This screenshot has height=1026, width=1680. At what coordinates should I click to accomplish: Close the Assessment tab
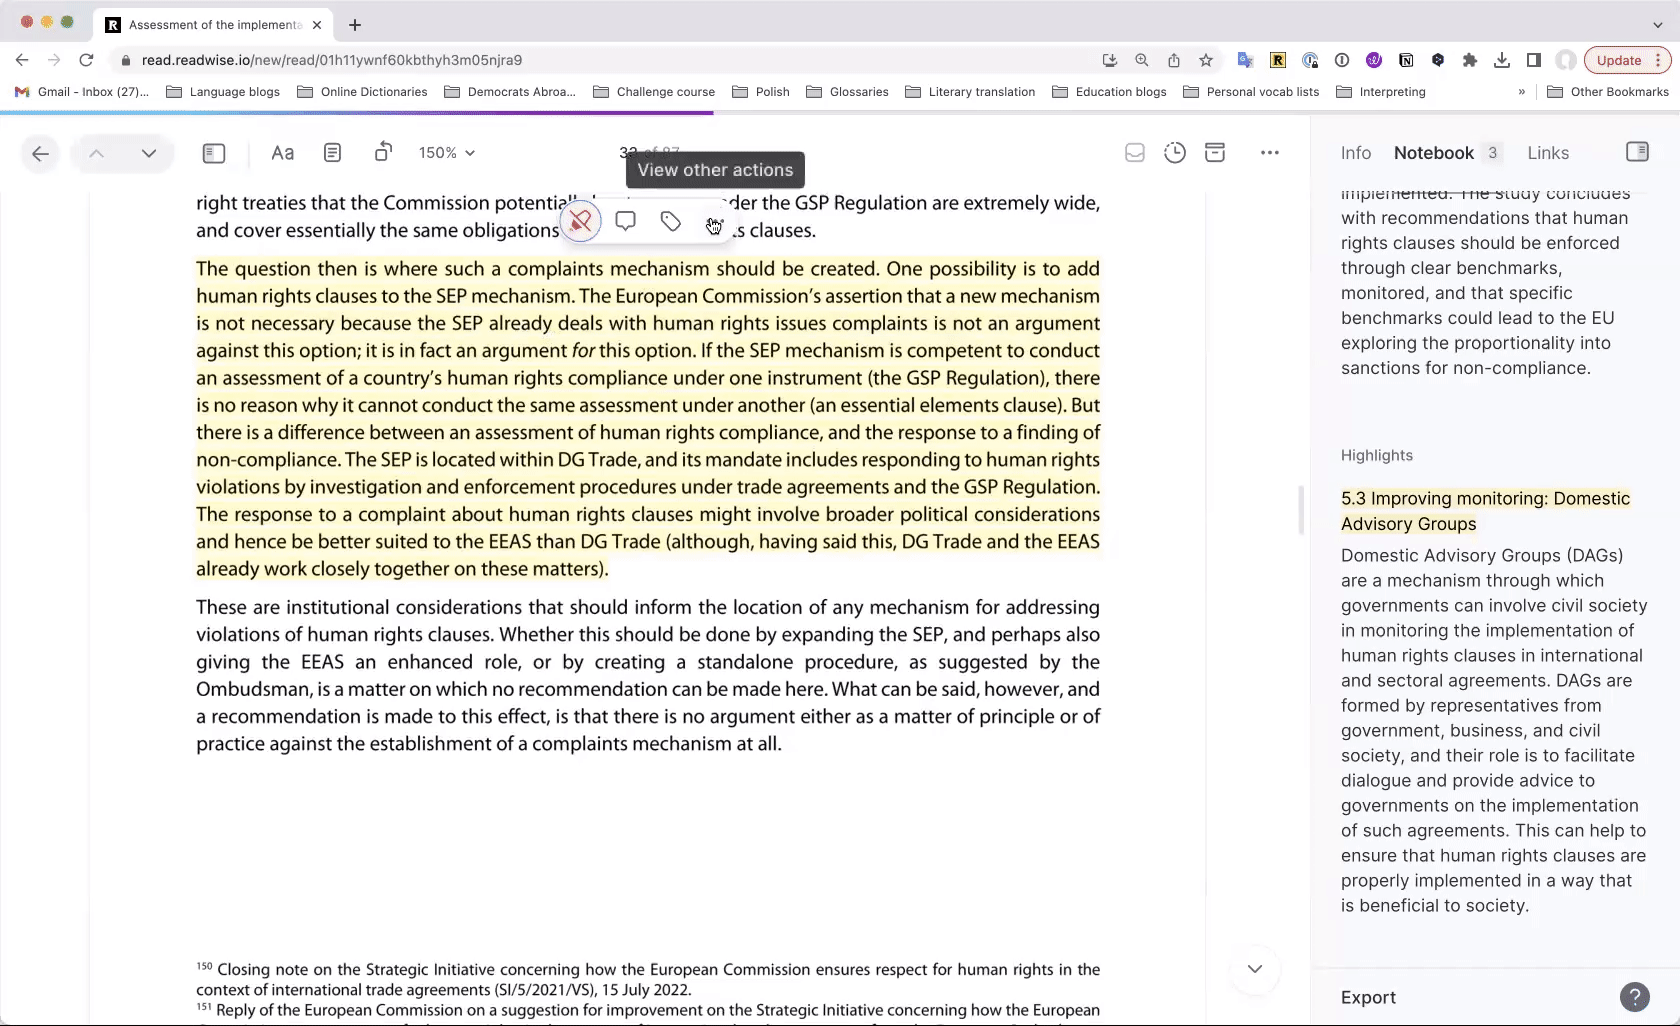pyautogui.click(x=317, y=24)
